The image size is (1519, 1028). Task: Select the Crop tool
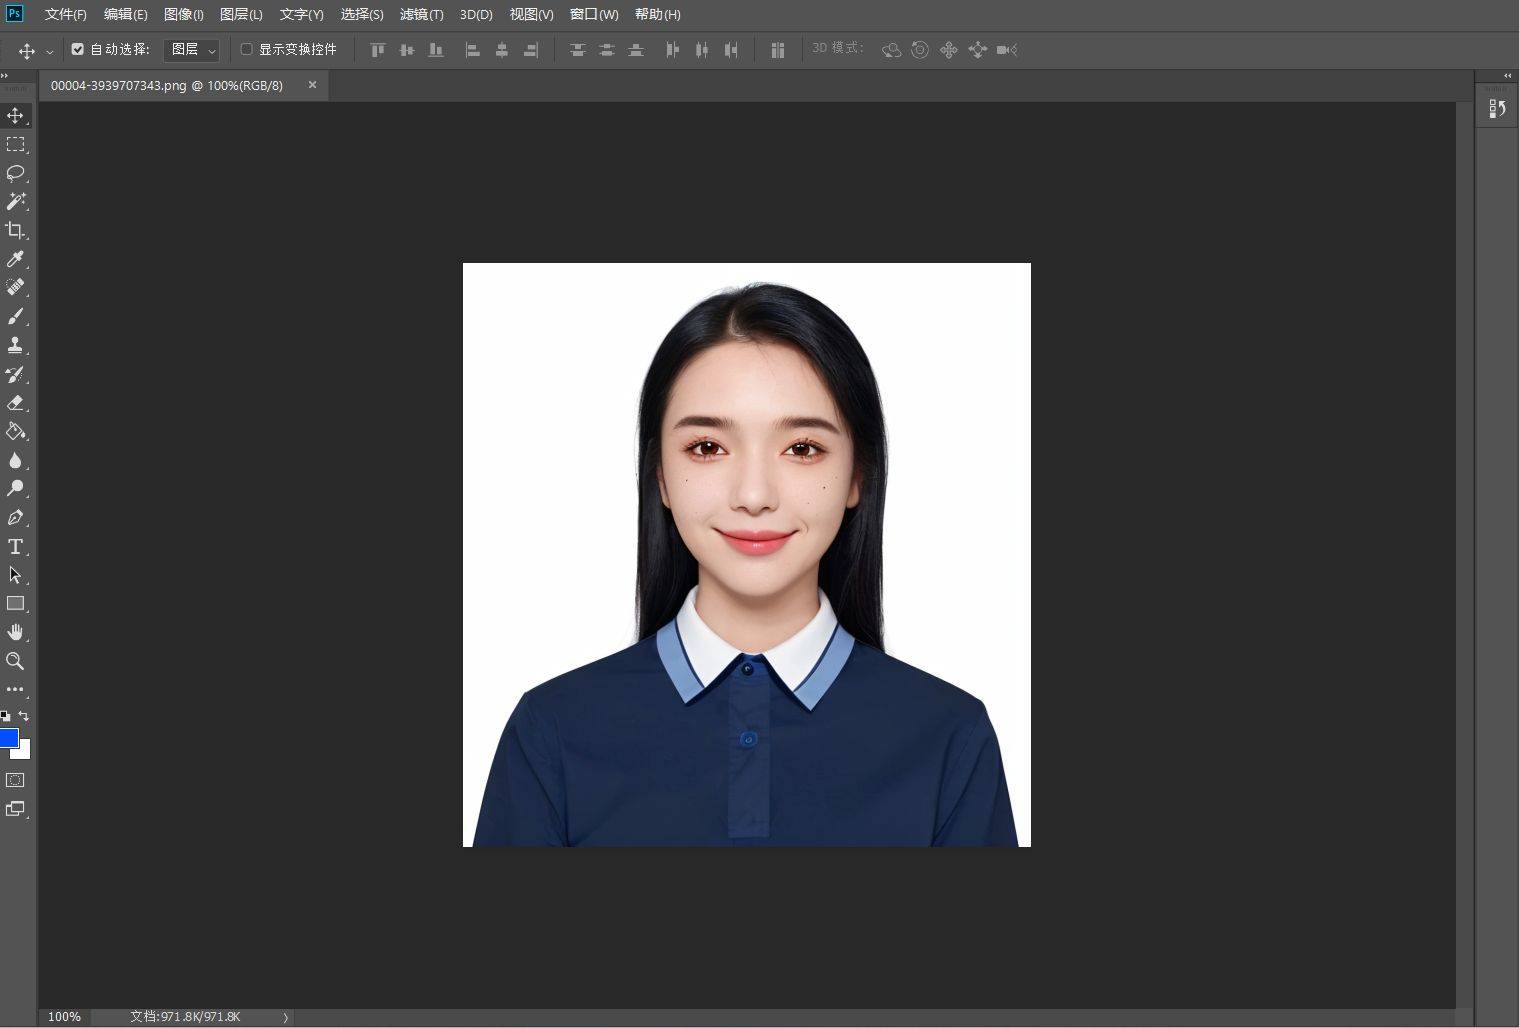15,230
